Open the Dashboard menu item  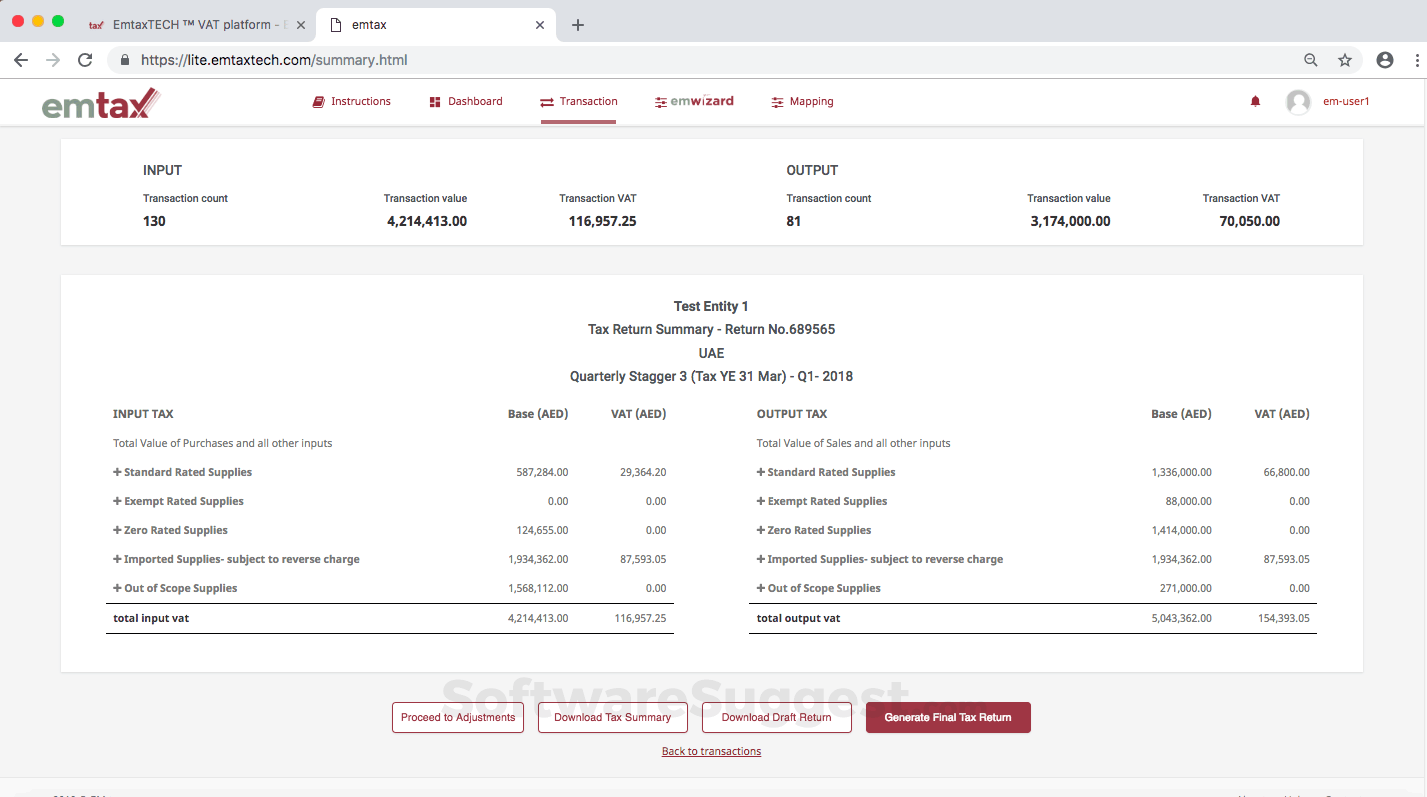tap(466, 101)
